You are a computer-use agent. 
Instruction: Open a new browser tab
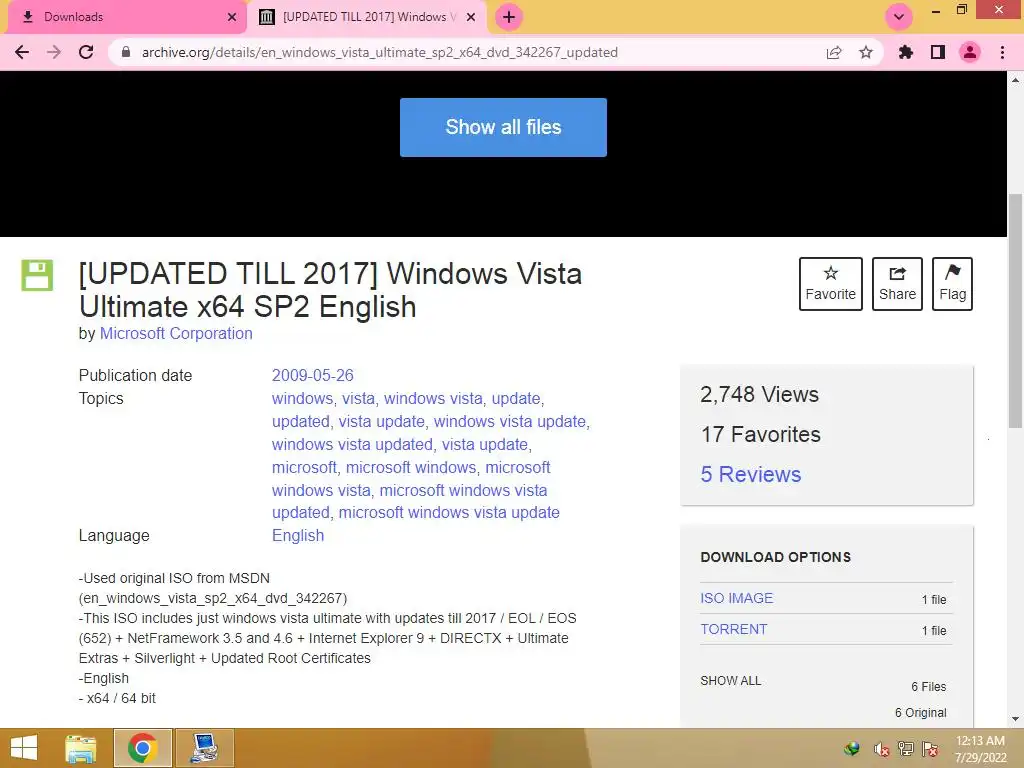click(x=509, y=17)
